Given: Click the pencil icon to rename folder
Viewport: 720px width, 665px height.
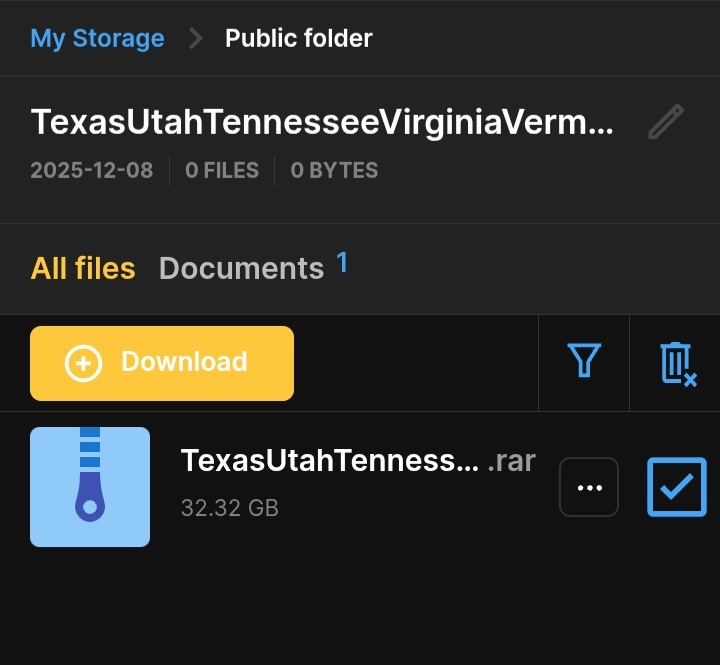Looking at the screenshot, I should coord(665,123).
